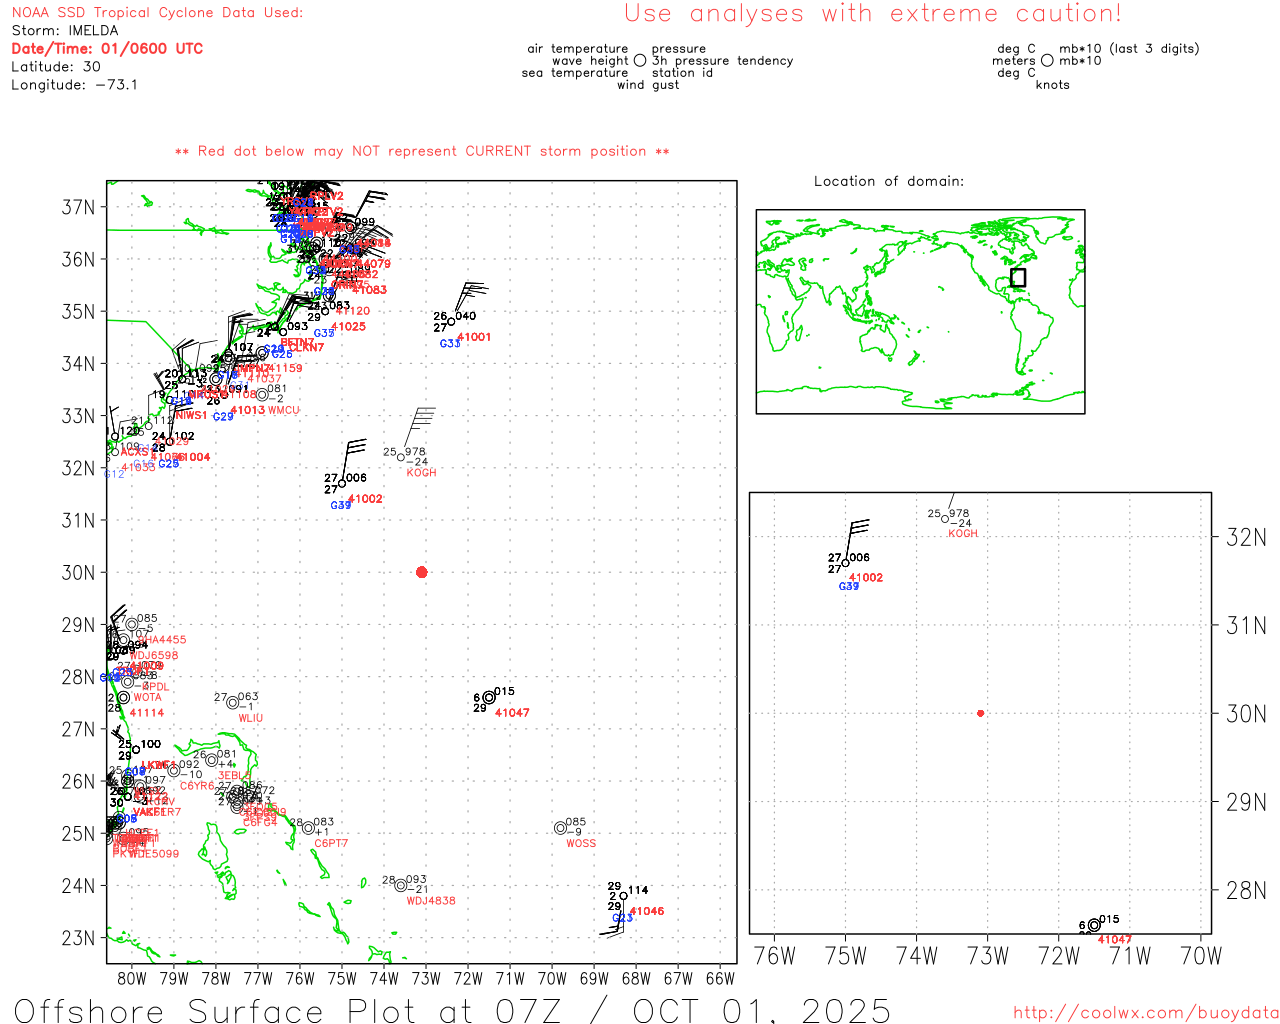Click the 77W longitude axis label
This screenshot has width=1280, height=1024.
tap(258, 978)
